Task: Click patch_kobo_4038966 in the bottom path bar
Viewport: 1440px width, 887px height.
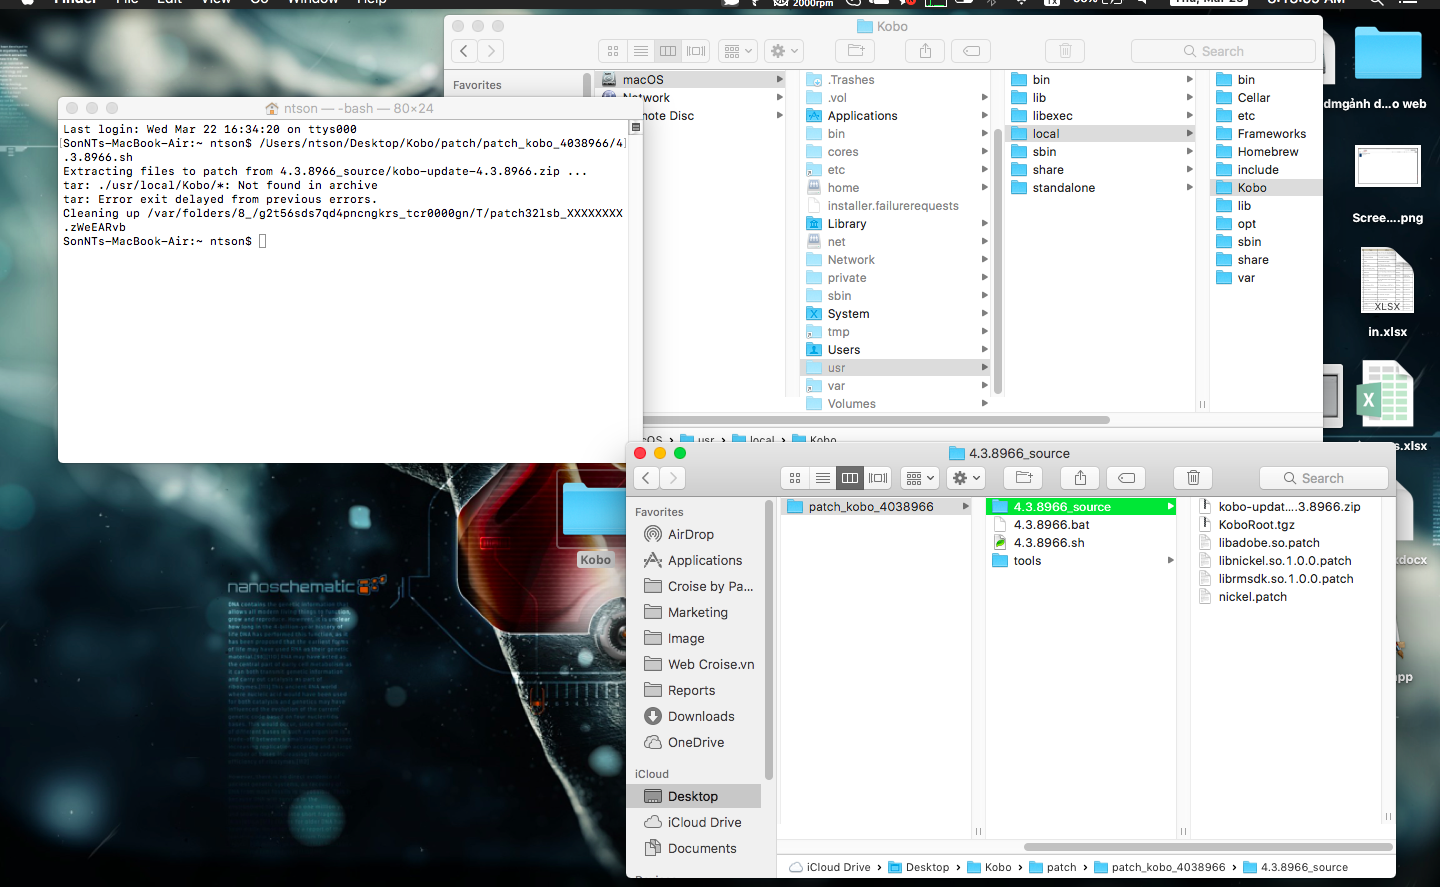Action: (1160, 868)
